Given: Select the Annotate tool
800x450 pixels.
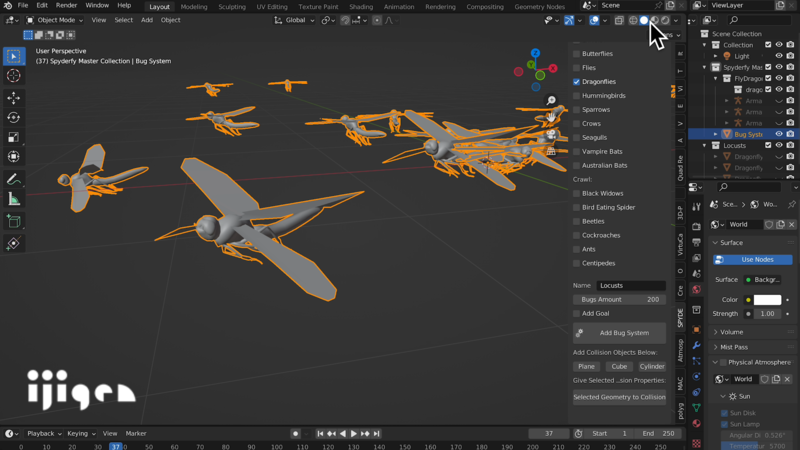Looking at the screenshot, I should [x=14, y=179].
